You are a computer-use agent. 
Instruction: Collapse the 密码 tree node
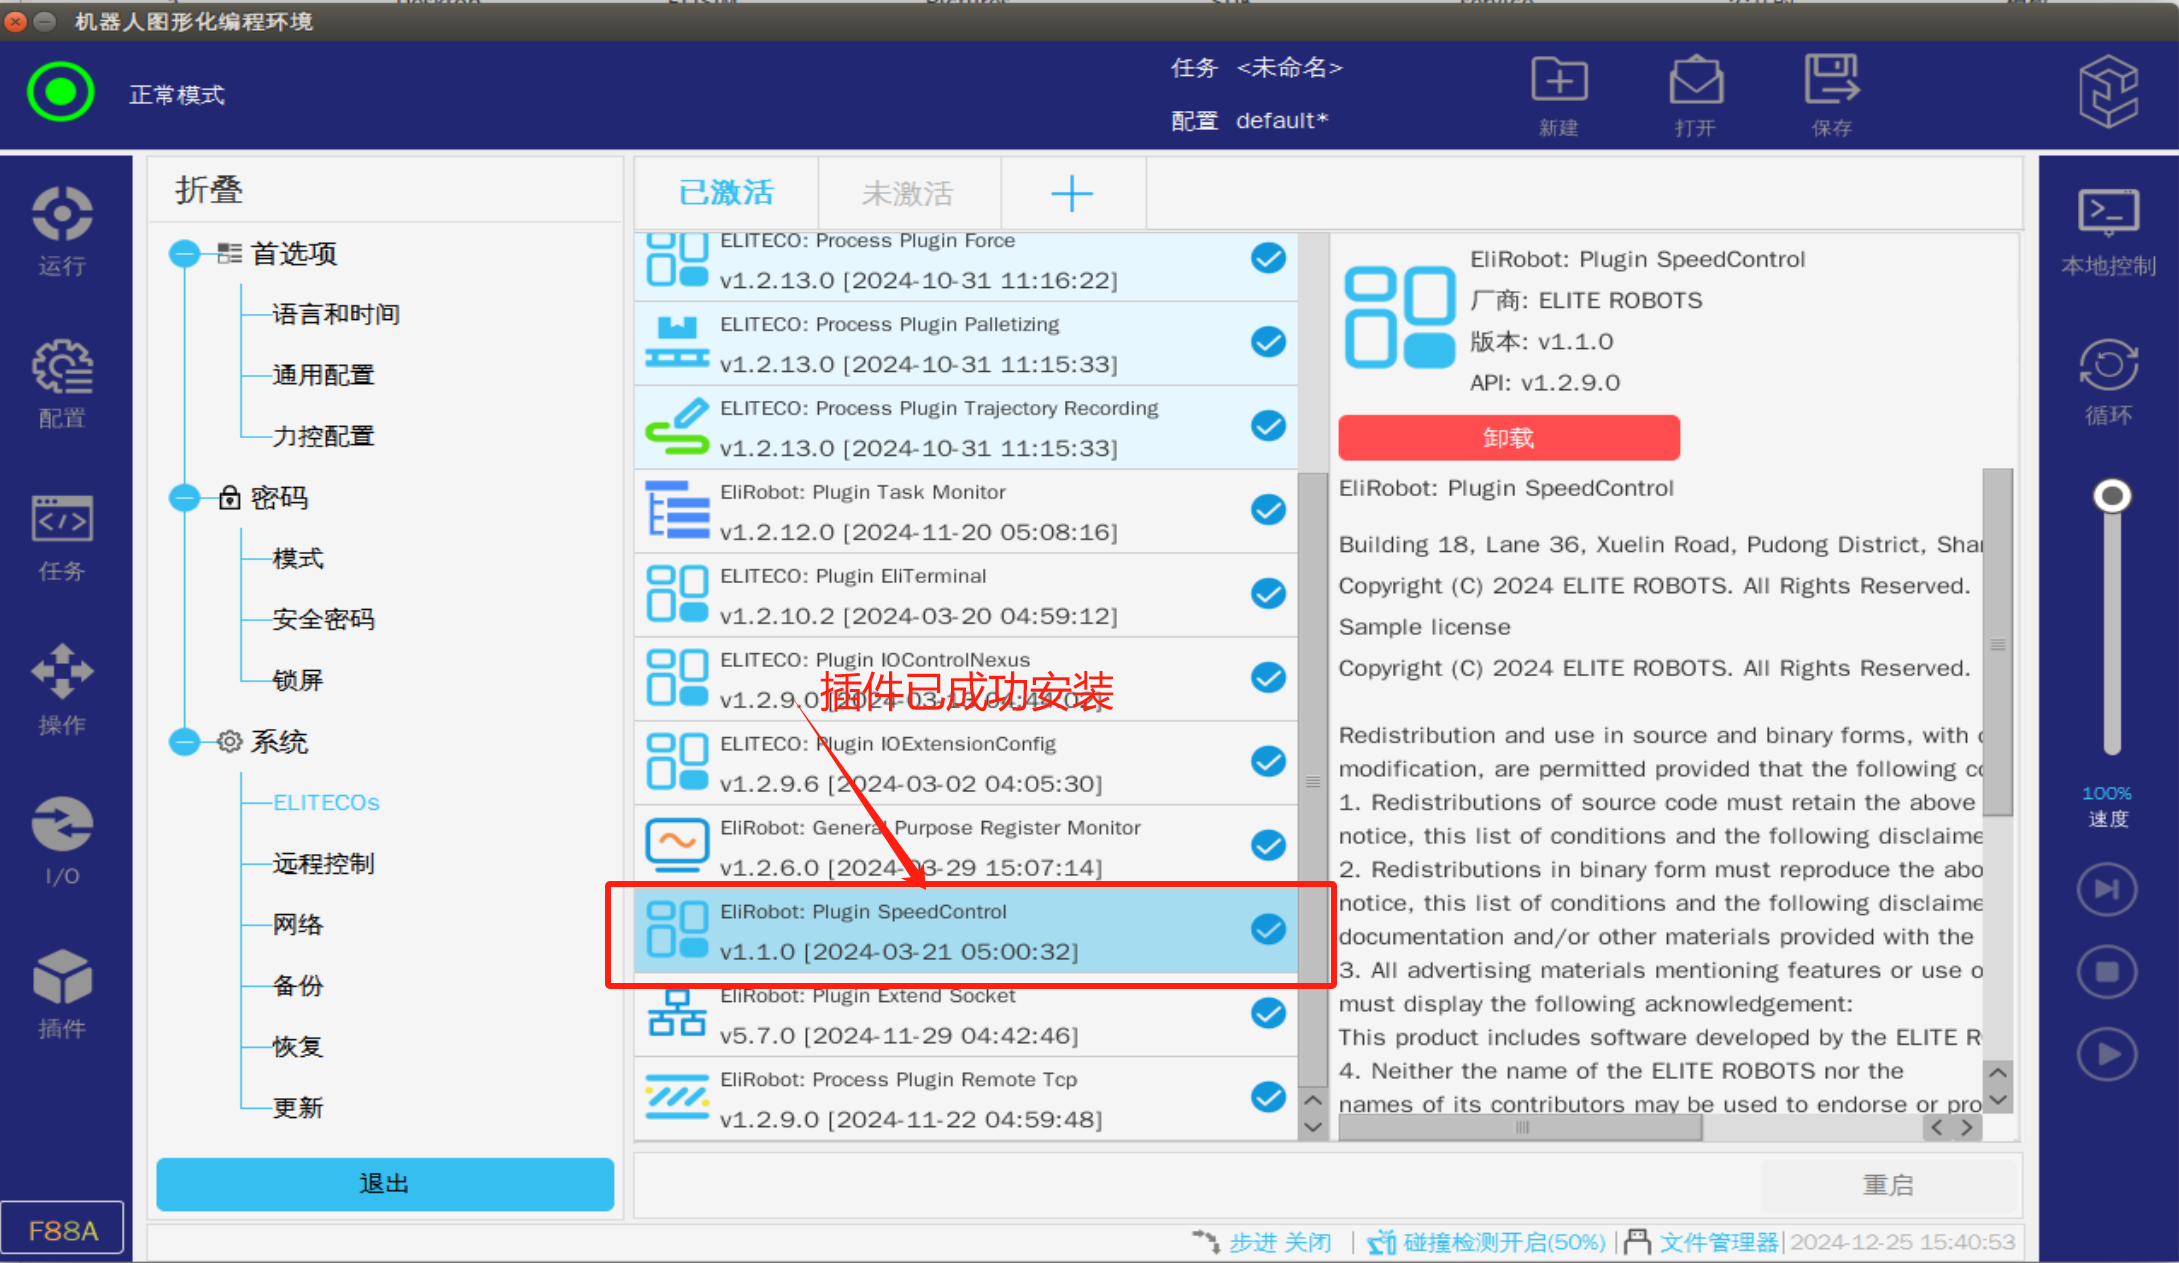click(185, 498)
